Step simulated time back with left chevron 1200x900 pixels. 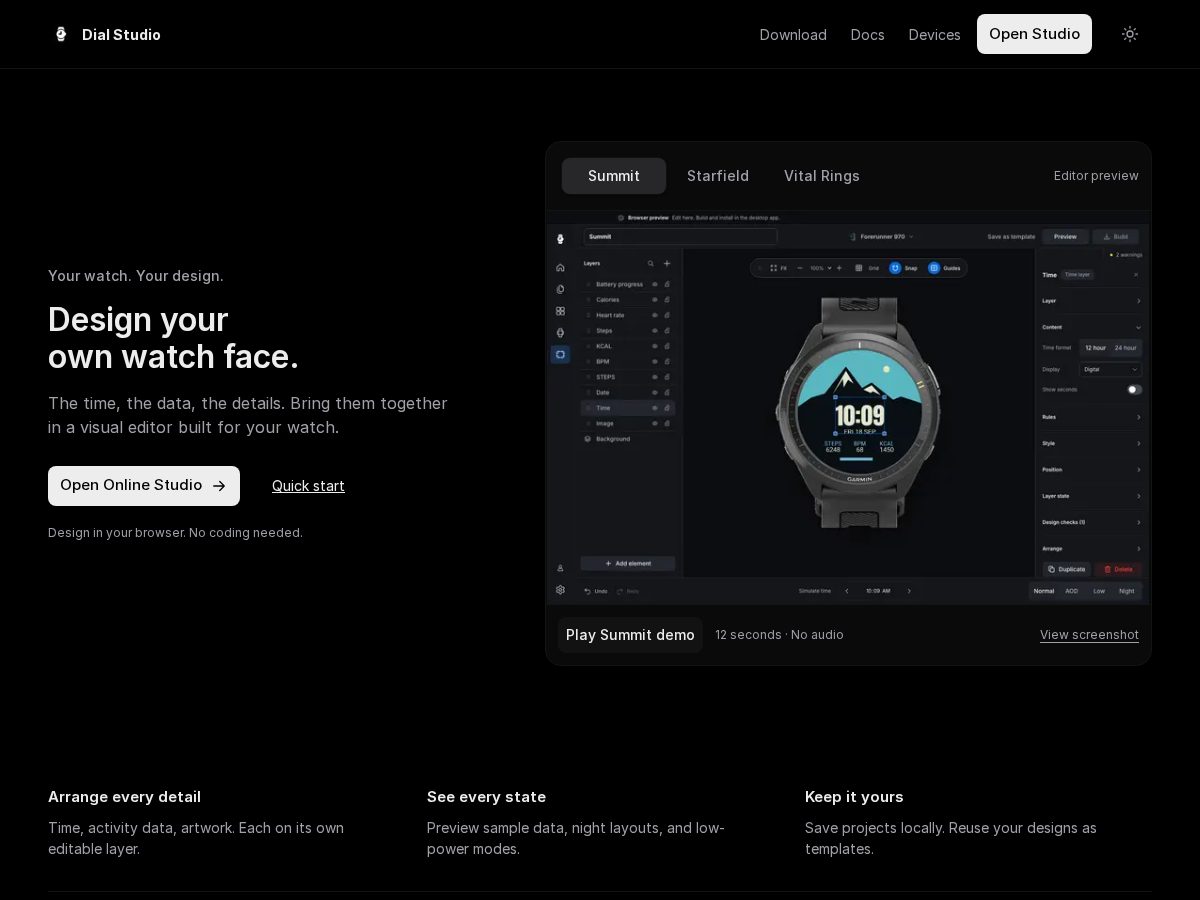(x=847, y=591)
